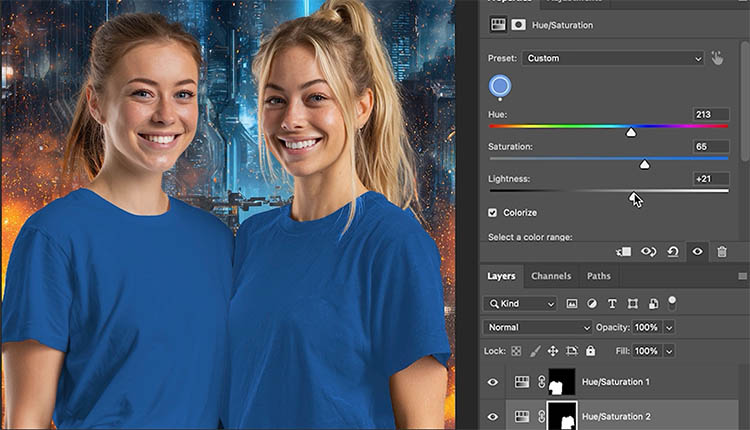Filter layers by smart objects icon

pyautogui.click(x=653, y=304)
